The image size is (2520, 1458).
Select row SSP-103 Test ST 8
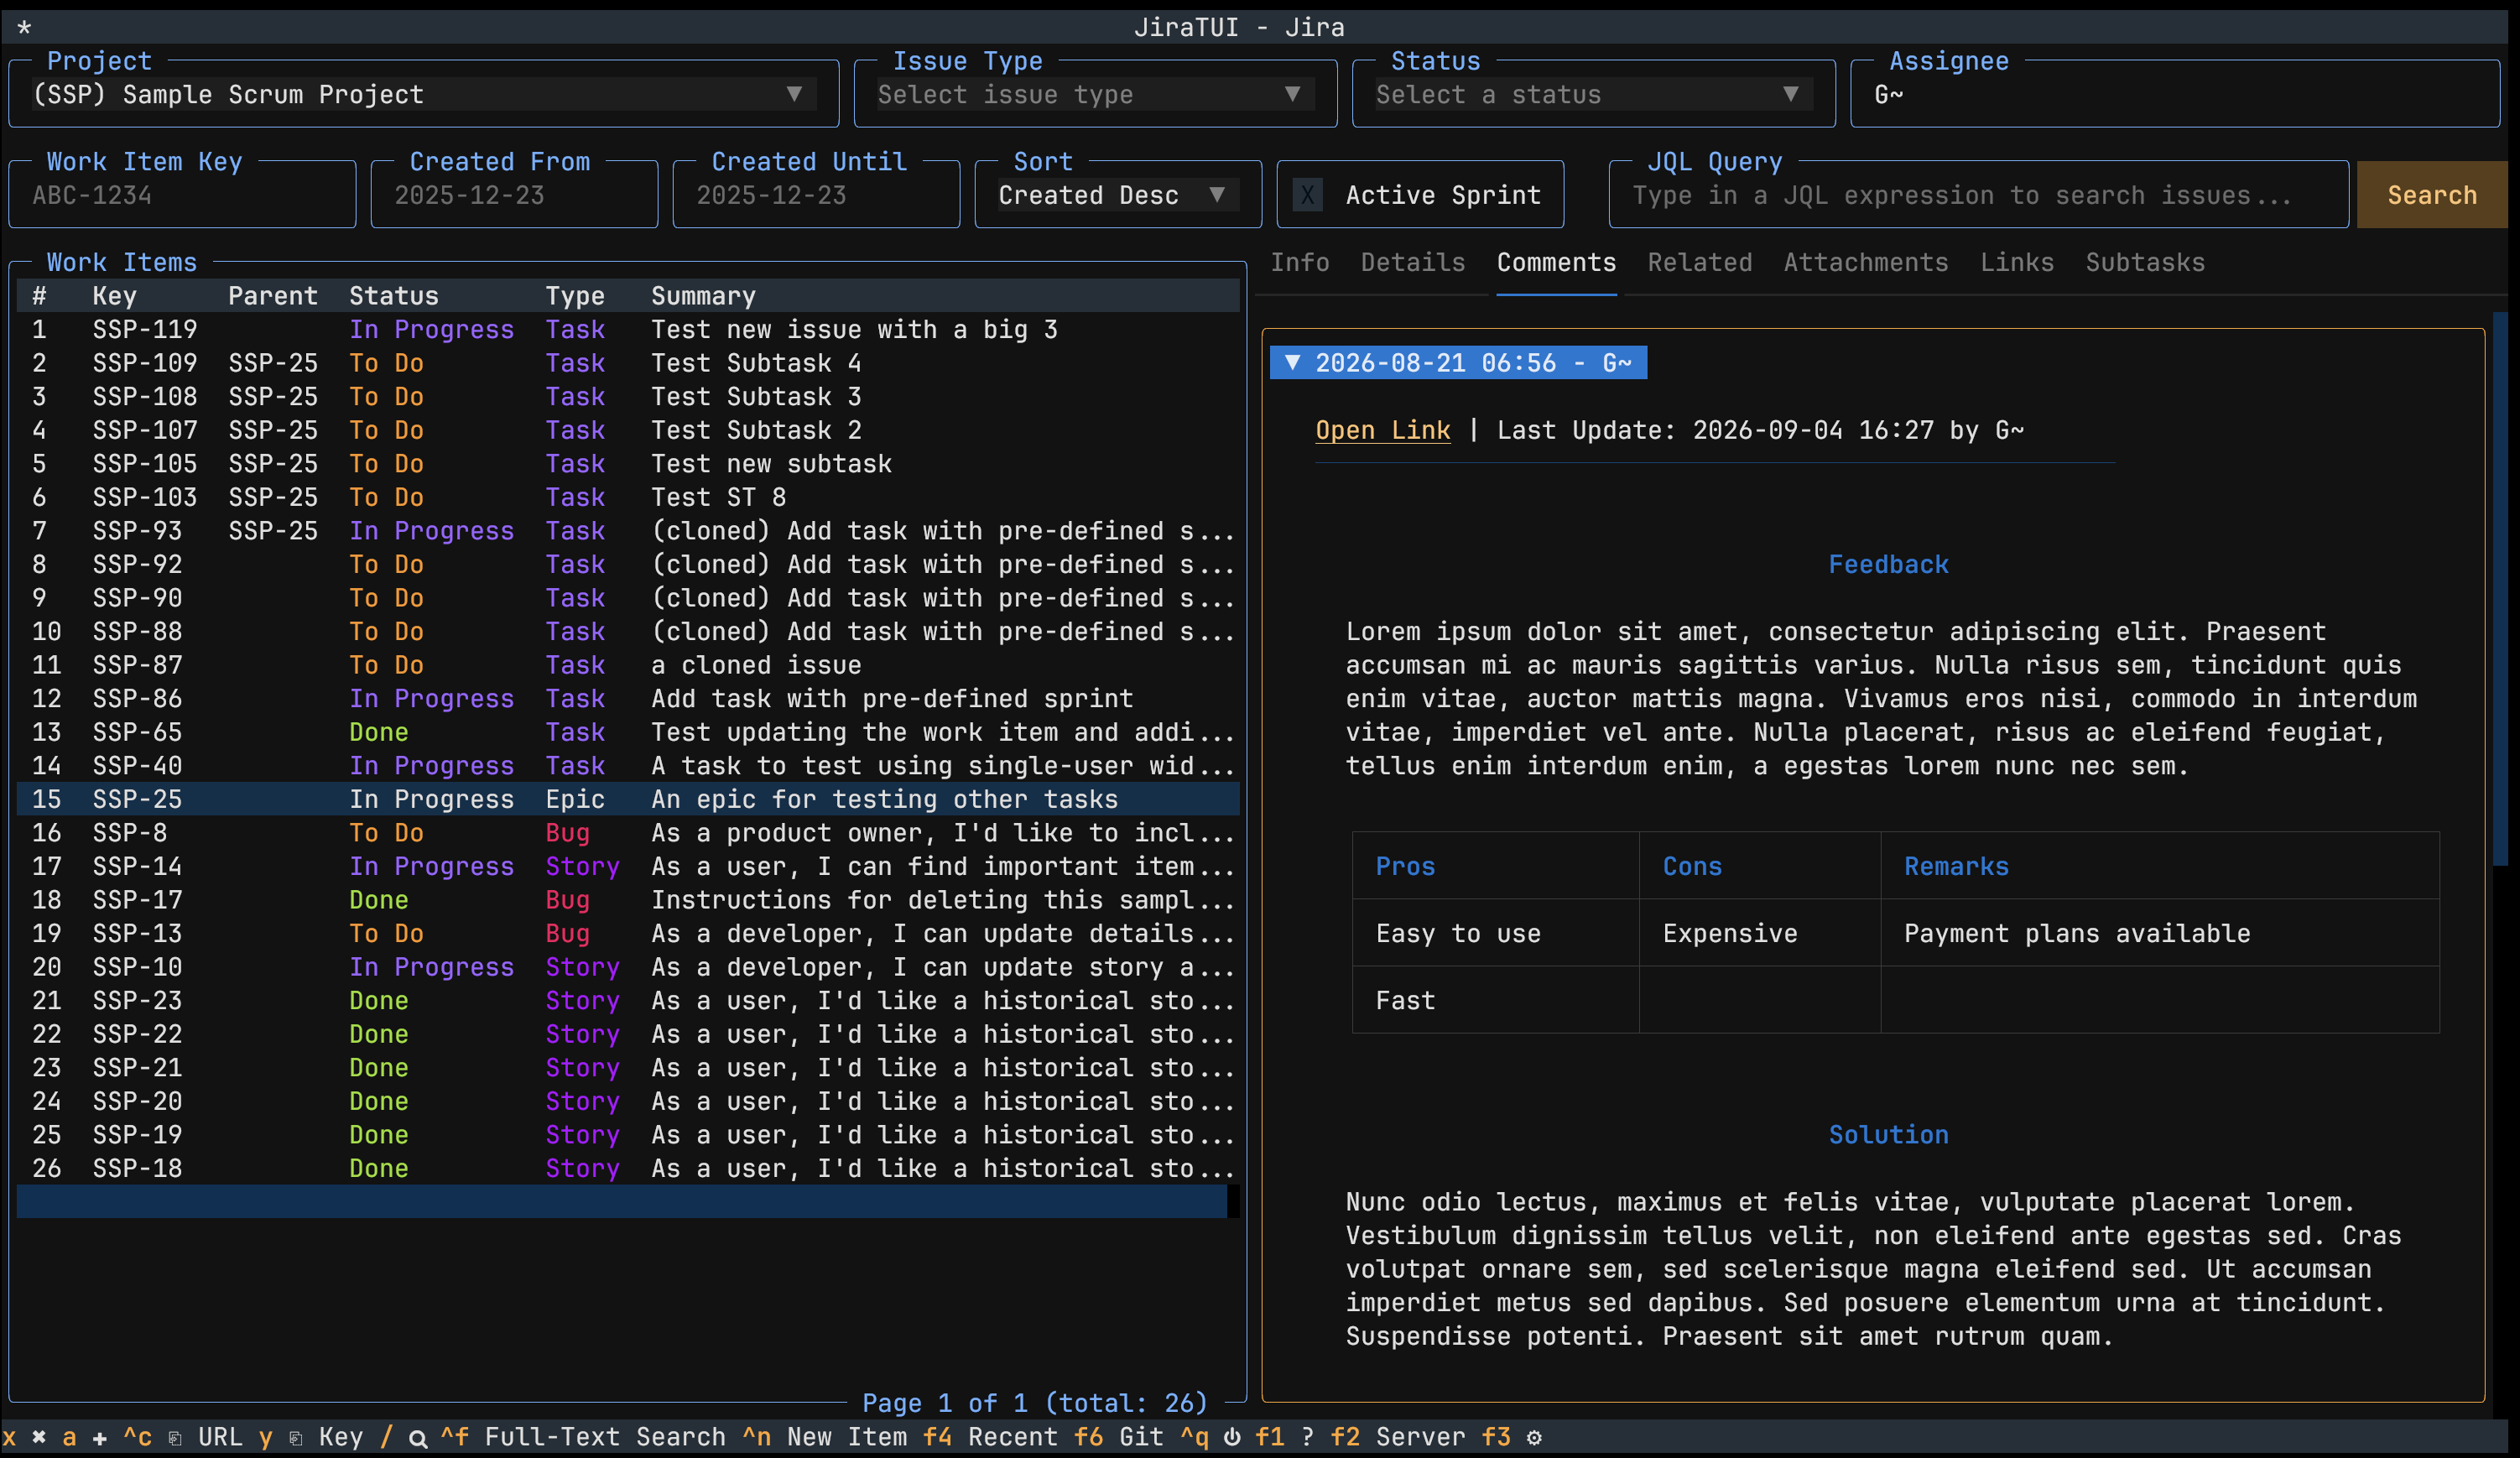pyautogui.click(x=628, y=497)
